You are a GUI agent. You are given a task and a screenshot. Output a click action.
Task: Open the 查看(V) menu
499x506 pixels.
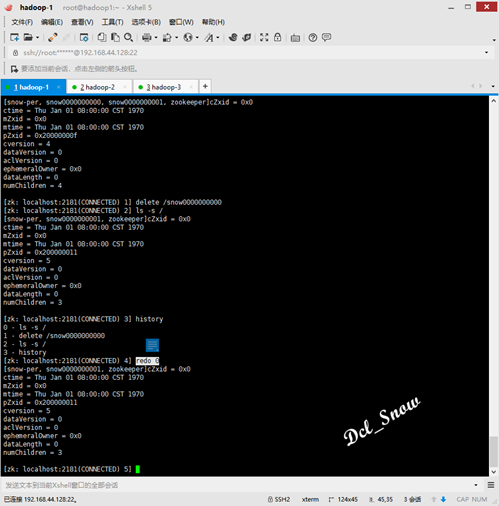tap(82, 22)
